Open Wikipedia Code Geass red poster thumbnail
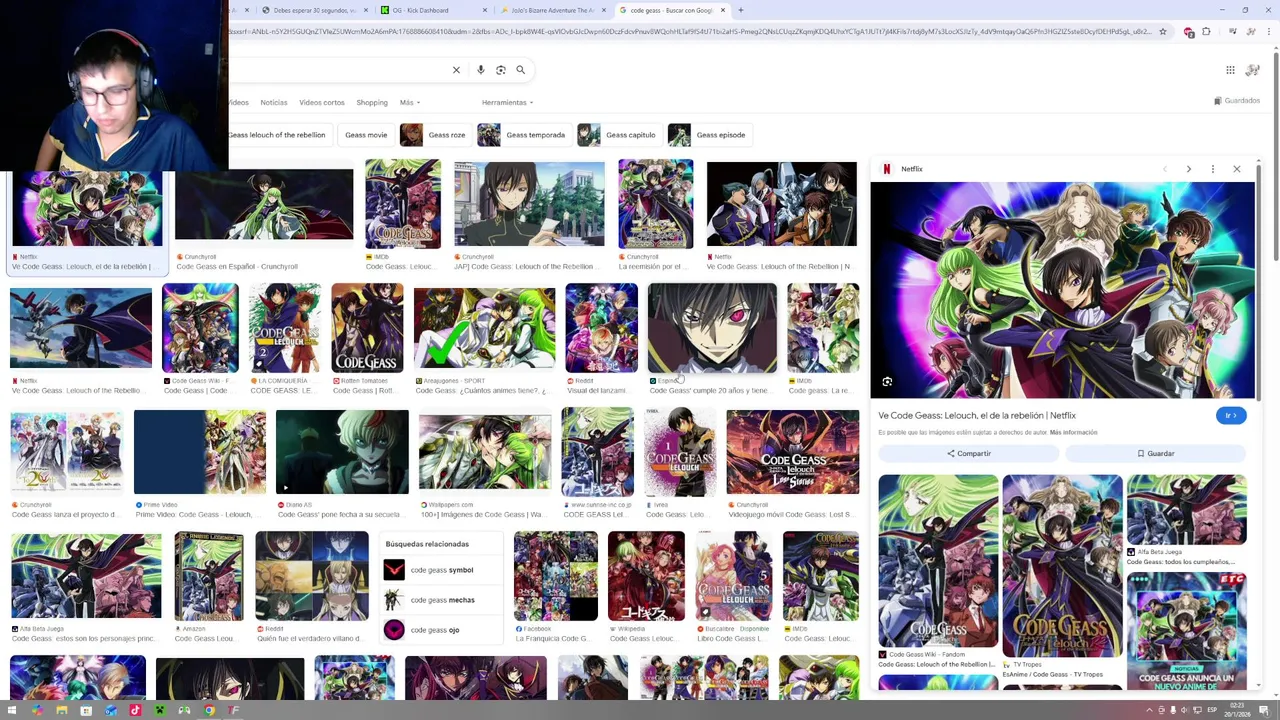The width and height of the screenshot is (1280, 720). (646, 577)
